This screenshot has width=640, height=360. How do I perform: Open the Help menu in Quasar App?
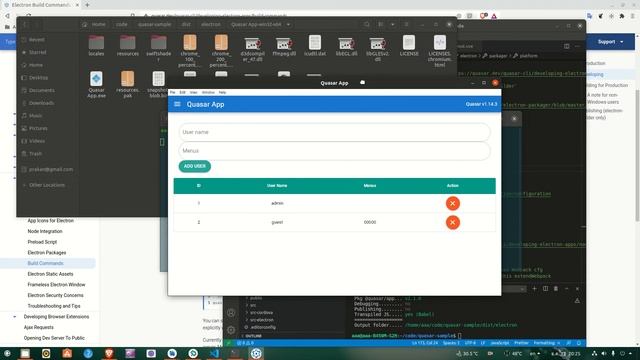point(222,93)
